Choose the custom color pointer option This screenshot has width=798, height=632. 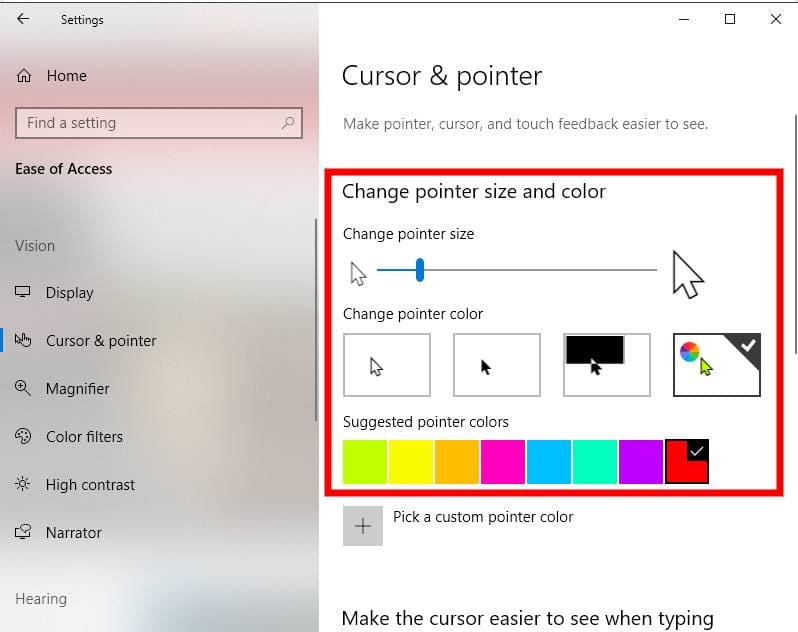pos(717,365)
